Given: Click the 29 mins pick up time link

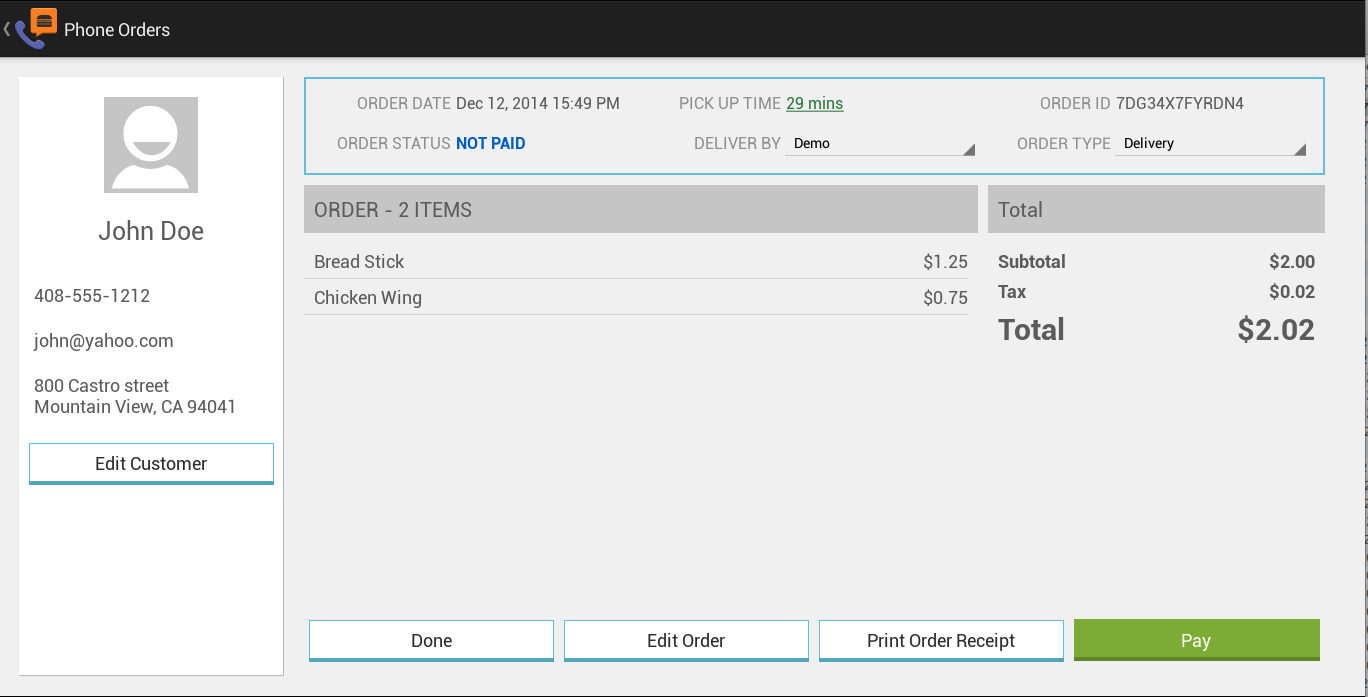Looking at the screenshot, I should click(814, 103).
